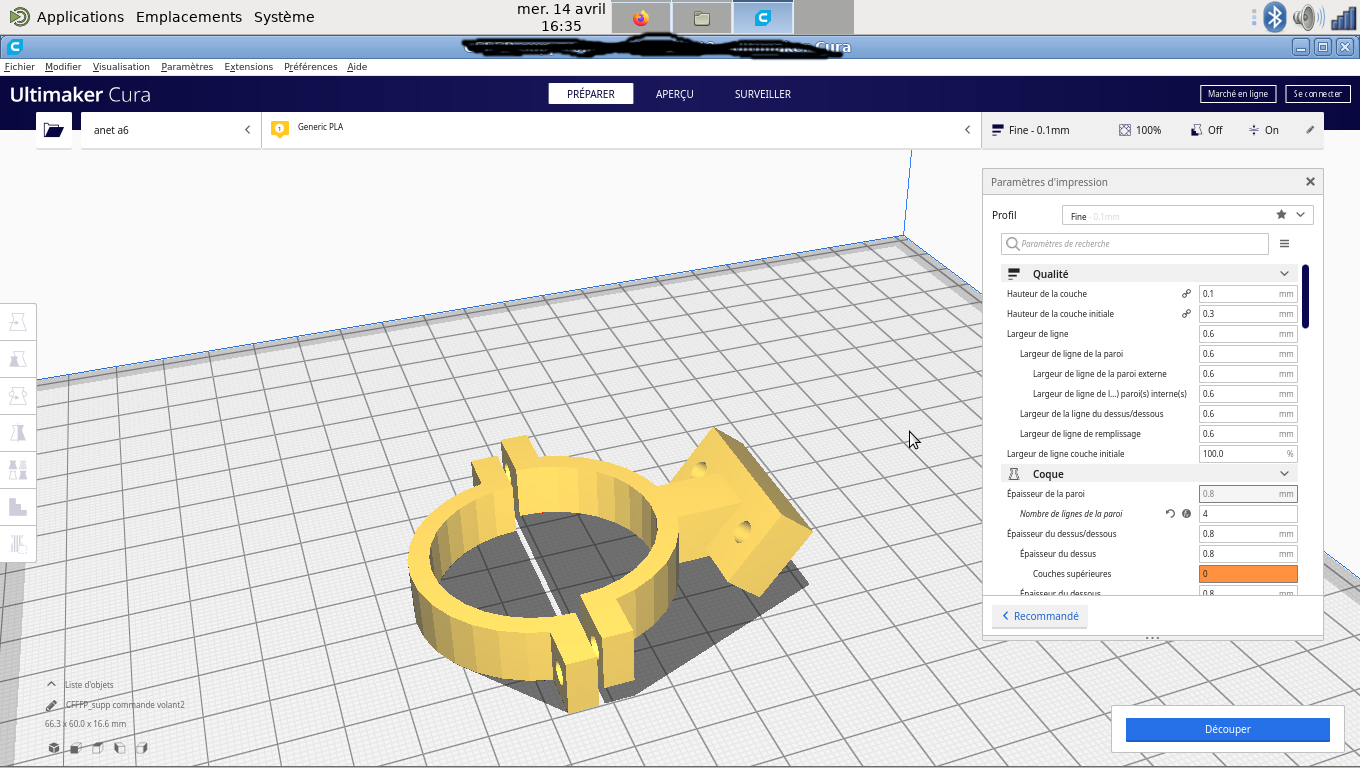The width and height of the screenshot is (1360, 768).
Task: Click the Bluetooth tray icon
Action: coord(1274,17)
